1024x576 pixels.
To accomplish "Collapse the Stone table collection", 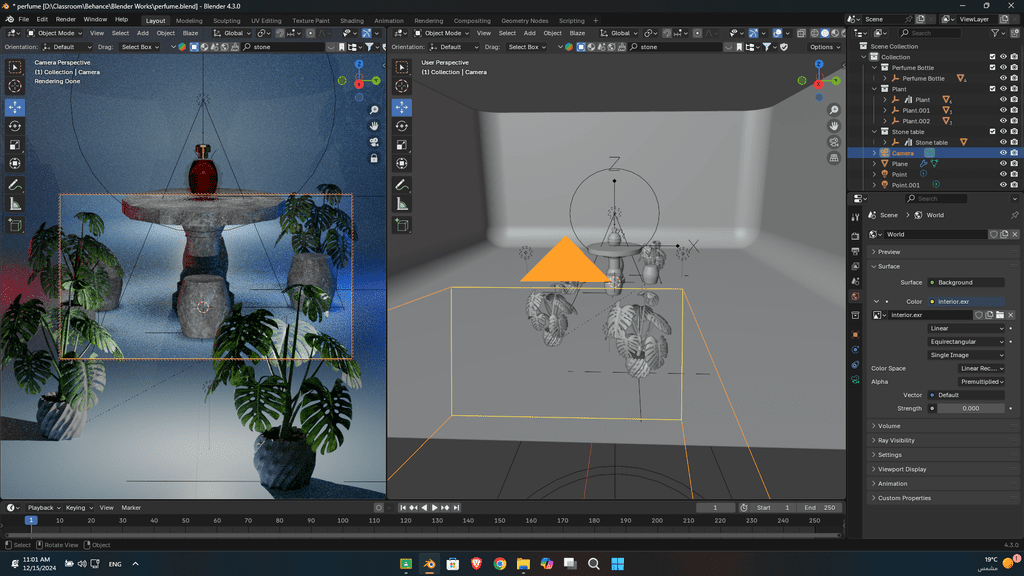I will 874,132.
